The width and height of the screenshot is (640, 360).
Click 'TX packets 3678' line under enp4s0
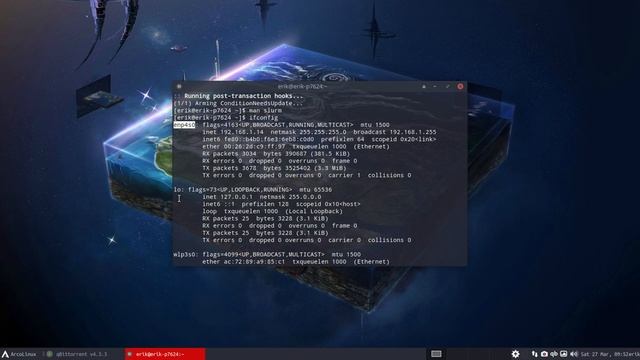pos(274,168)
